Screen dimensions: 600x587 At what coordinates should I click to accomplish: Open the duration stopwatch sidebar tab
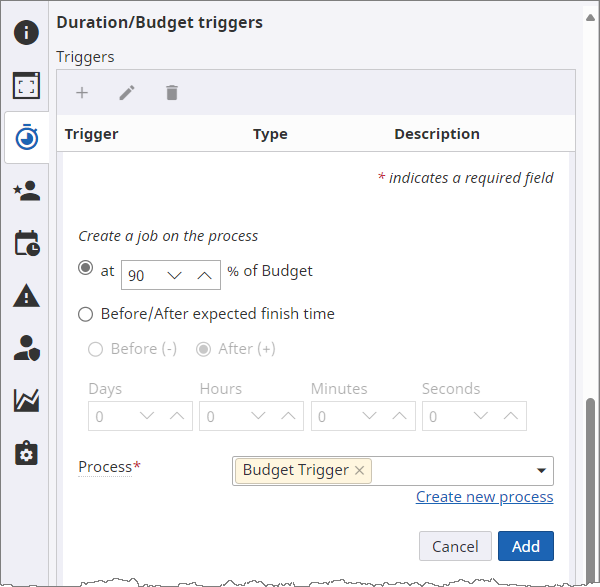click(x=26, y=140)
